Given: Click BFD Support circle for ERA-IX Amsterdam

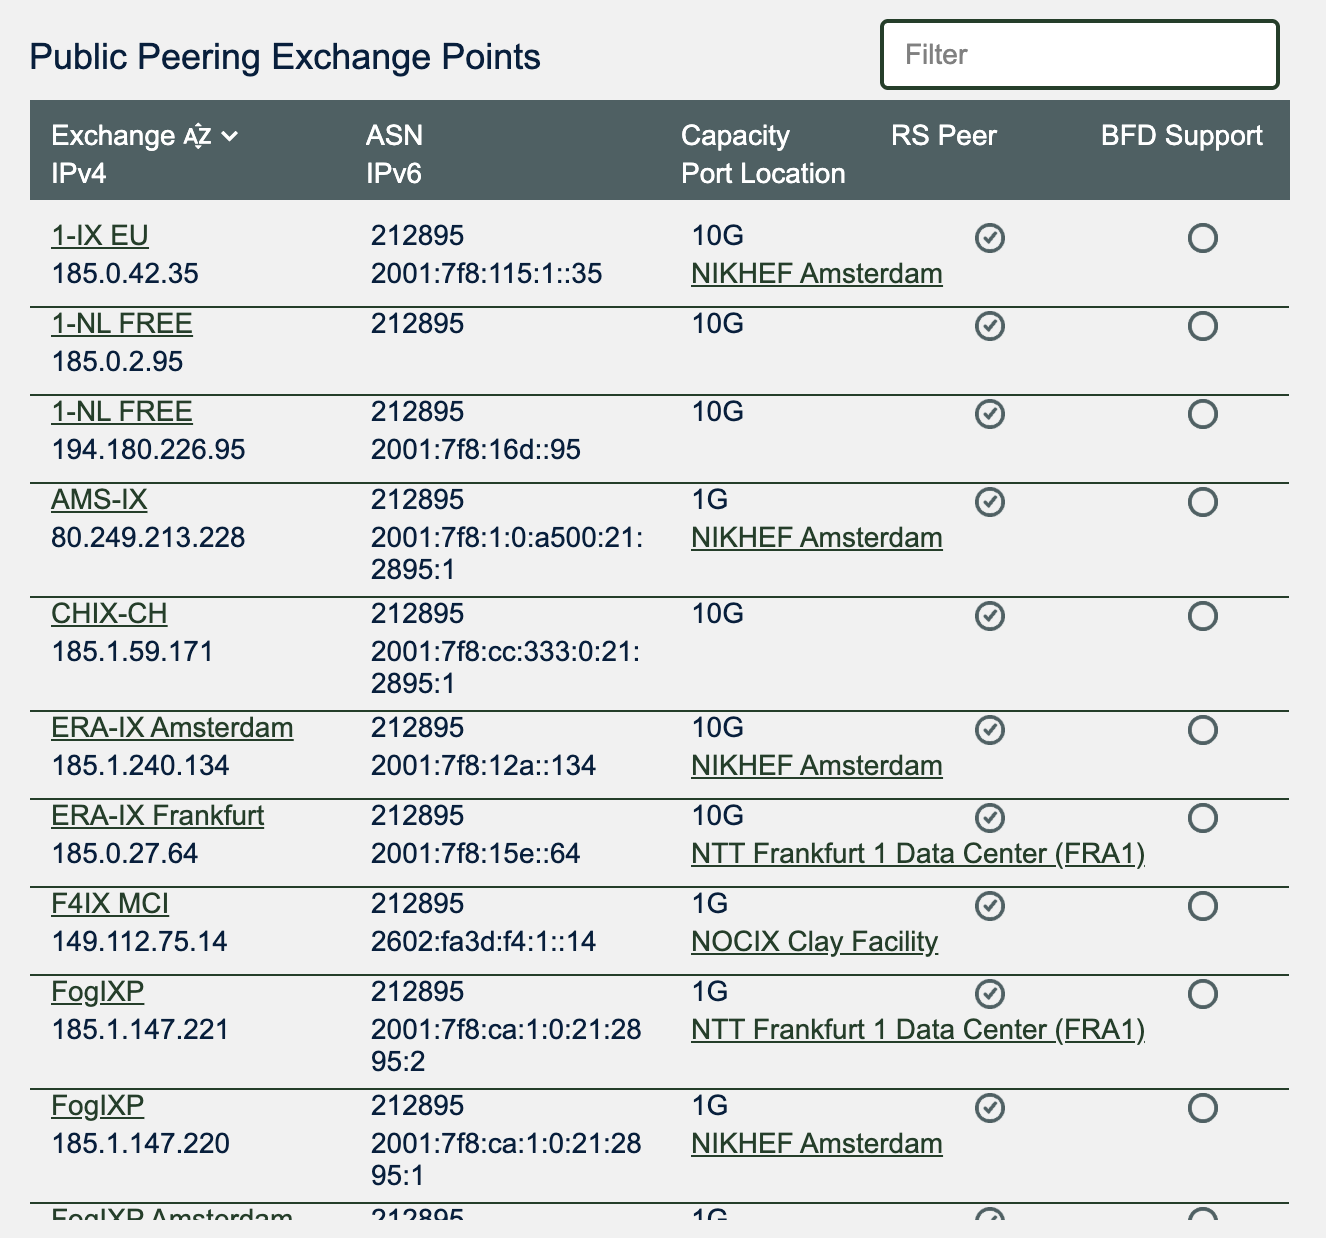Looking at the screenshot, I should 1202,730.
